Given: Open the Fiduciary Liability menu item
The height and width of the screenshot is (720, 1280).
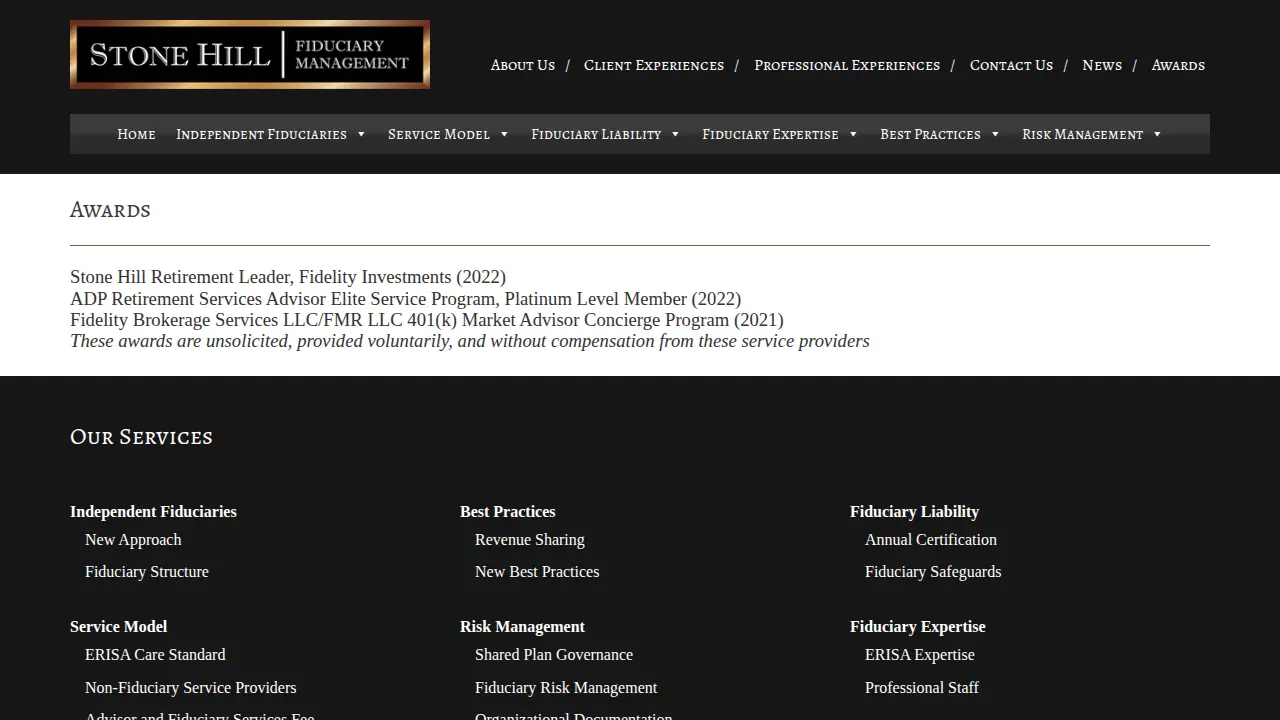Looking at the screenshot, I should click(x=596, y=134).
